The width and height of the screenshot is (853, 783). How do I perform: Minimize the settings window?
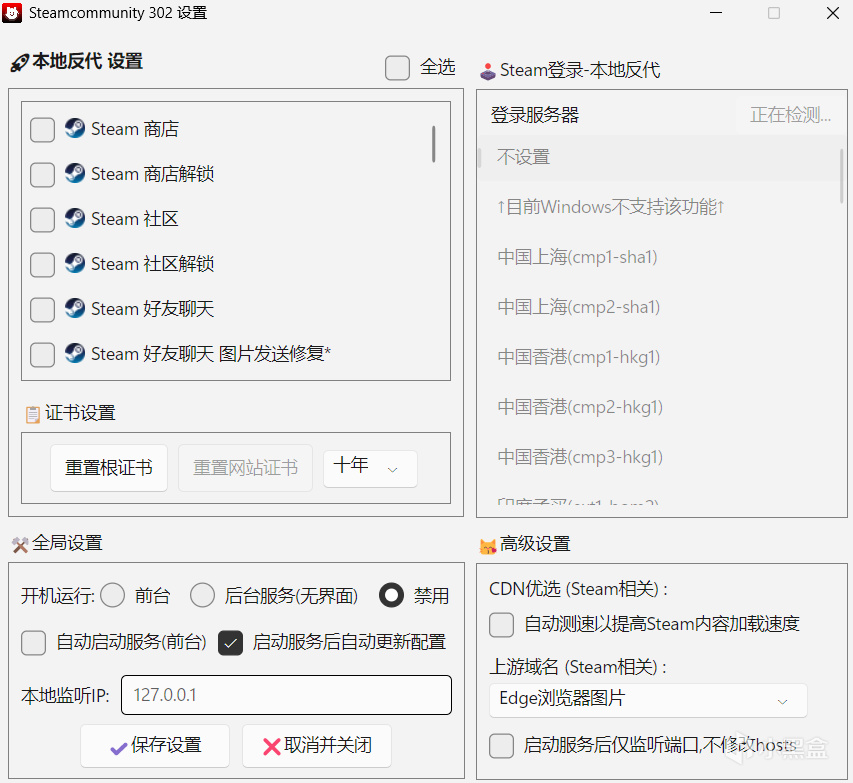click(716, 13)
